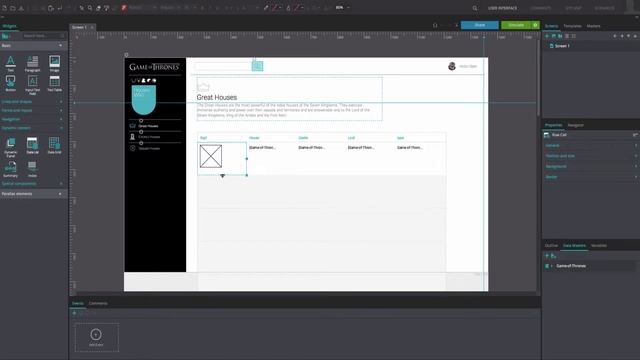Click the teal shield shape on sidebar
640x360 pixels.
(x=144, y=100)
